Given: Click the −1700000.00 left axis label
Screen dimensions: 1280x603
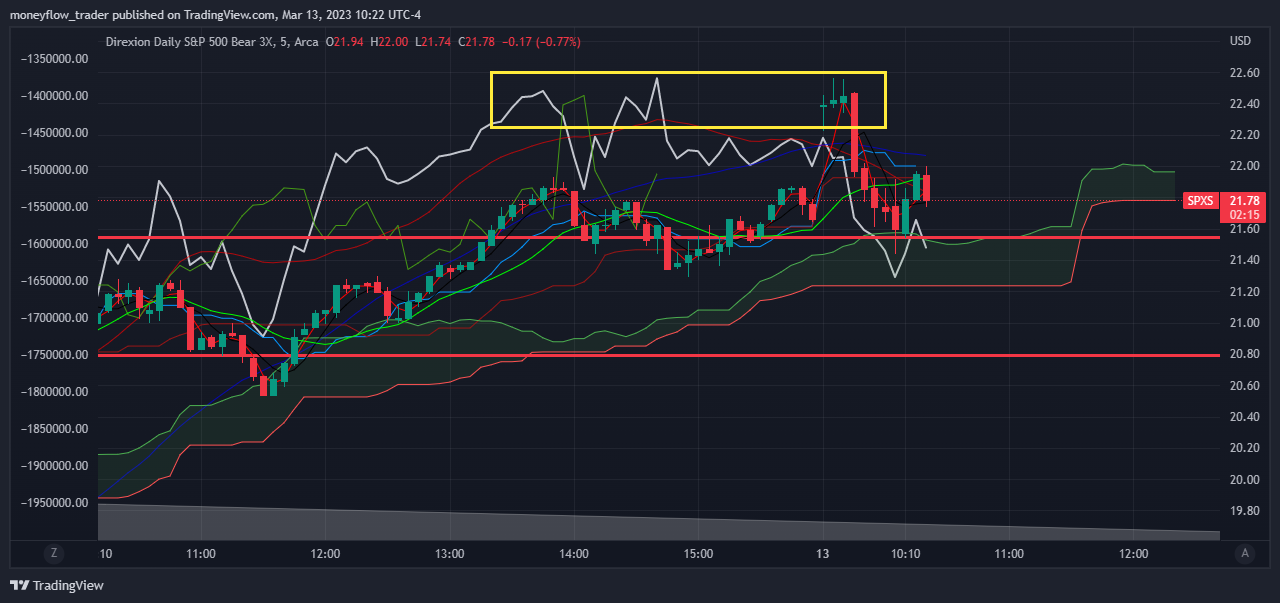Looking at the screenshot, I should 55,318.
